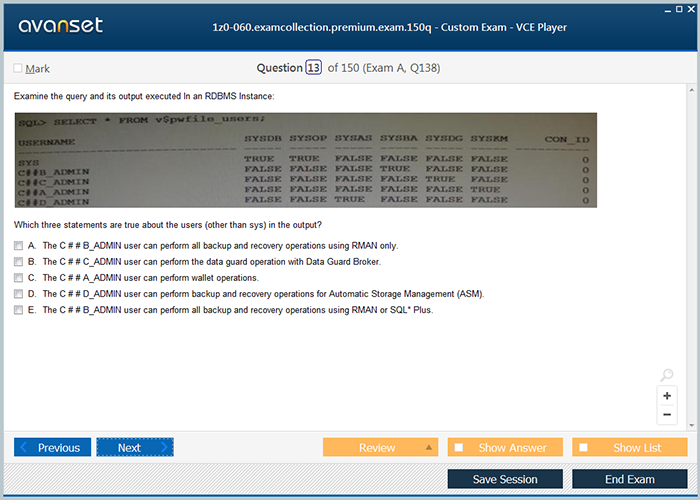
Task: Open the Review dropdown menu
Action: click(380, 447)
